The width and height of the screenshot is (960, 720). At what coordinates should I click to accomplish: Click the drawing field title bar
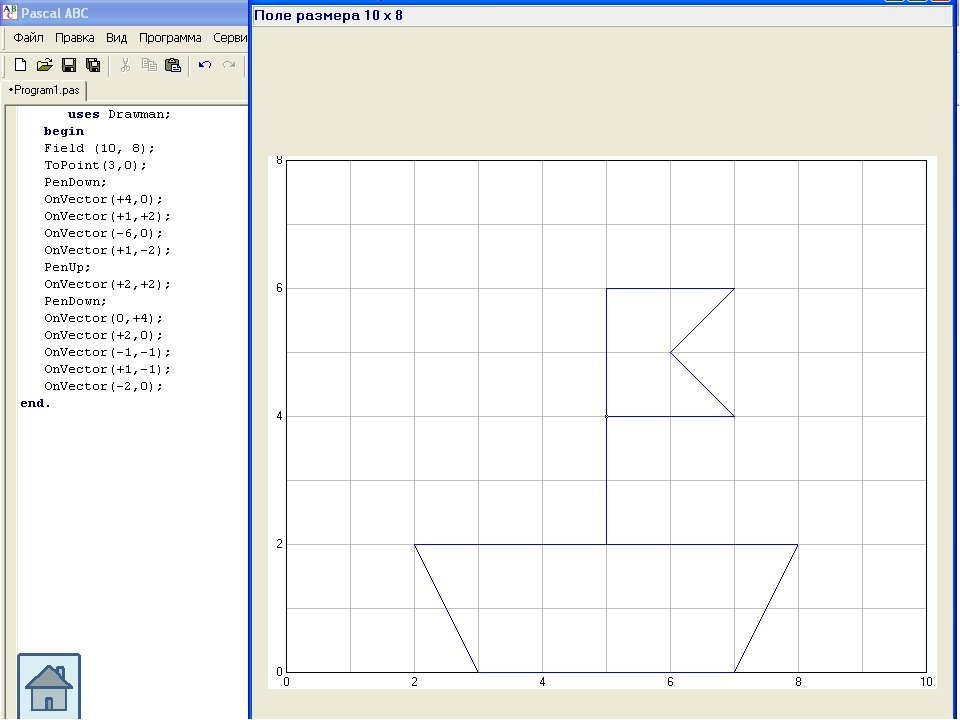(605, 16)
